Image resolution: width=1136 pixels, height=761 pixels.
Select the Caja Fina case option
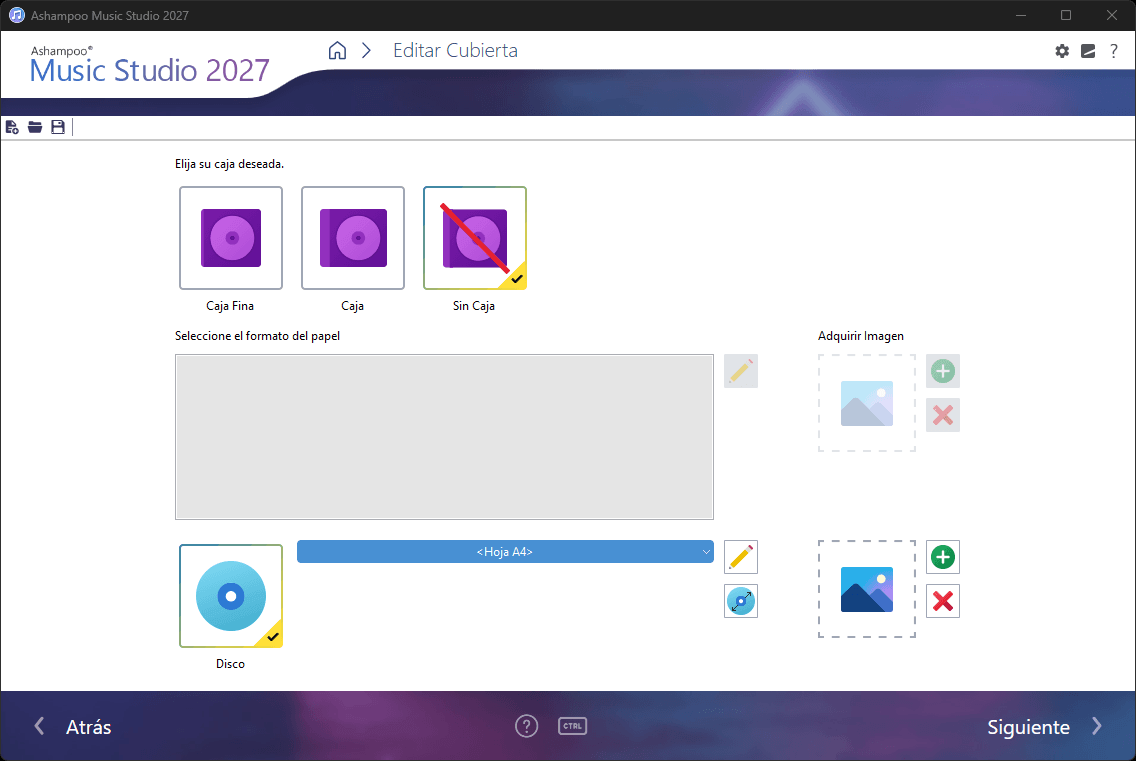(x=231, y=238)
